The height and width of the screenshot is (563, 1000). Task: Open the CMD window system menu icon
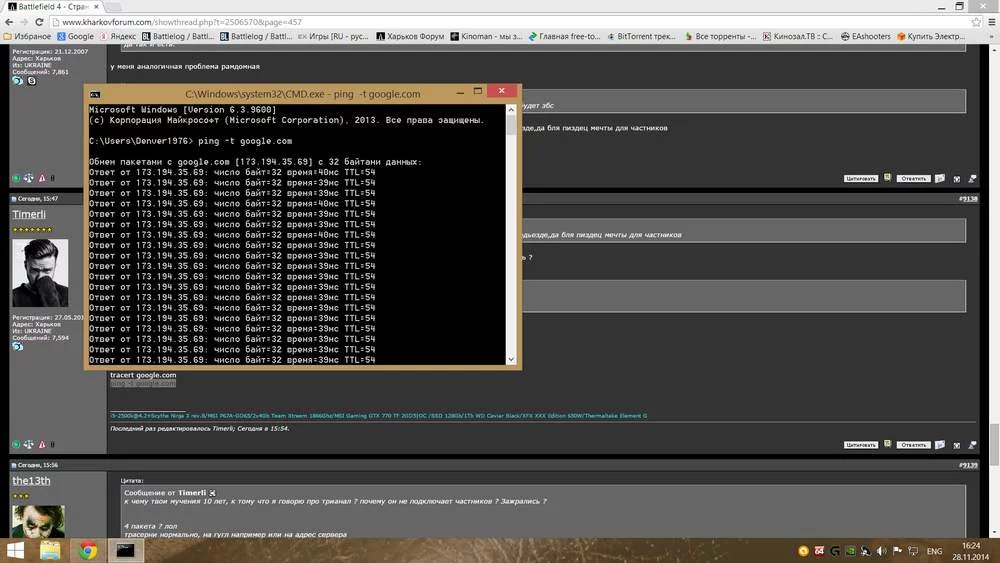(x=95, y=94)
